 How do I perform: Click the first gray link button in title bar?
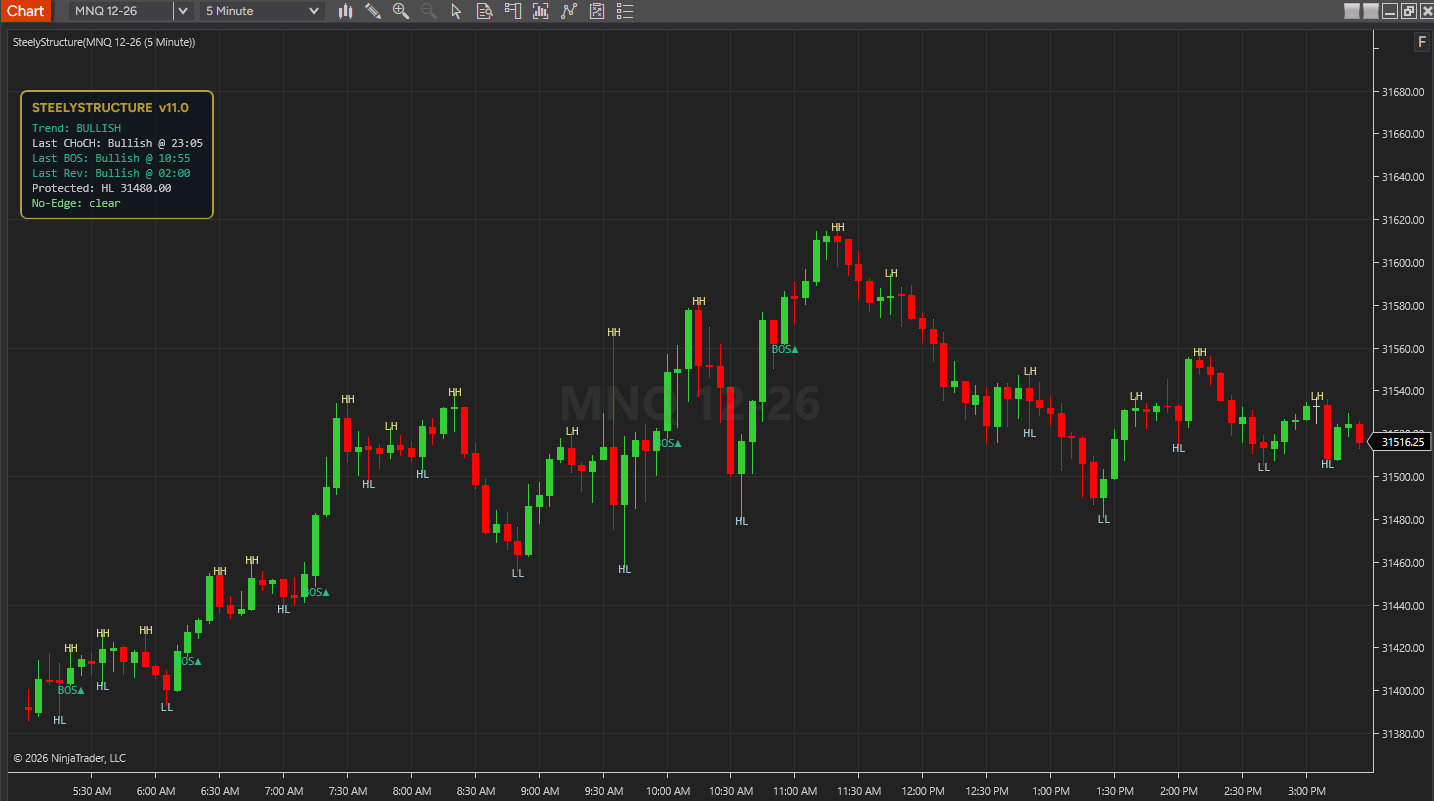(1352, 11)
